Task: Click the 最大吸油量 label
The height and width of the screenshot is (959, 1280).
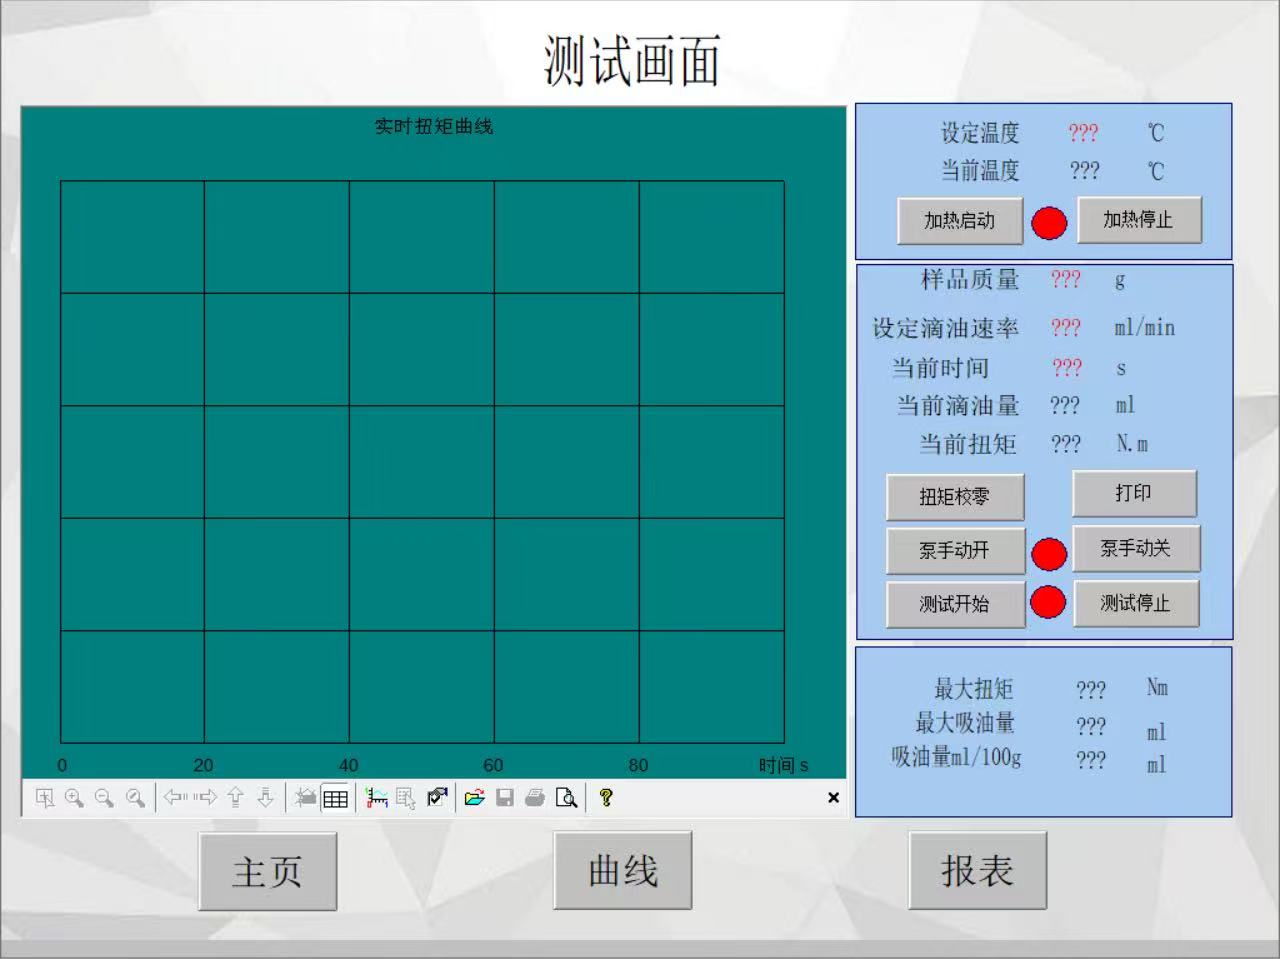Action: pyautogui.click(x=965, y=722)
